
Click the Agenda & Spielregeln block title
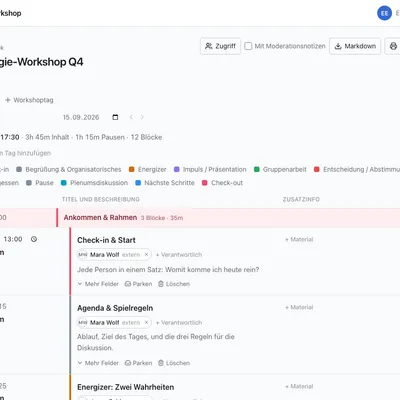pyautogui.click(x=115, y=308)
